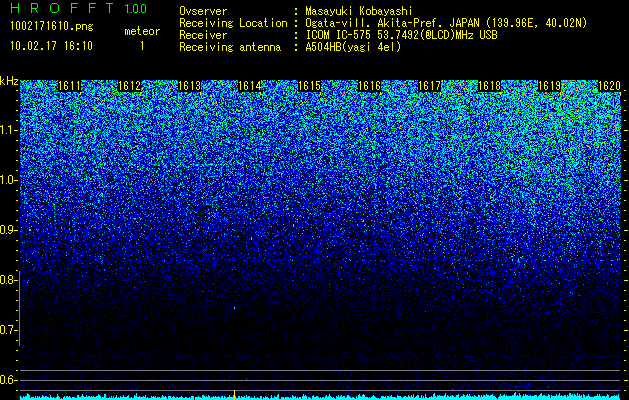Click the 1613 time marker
The width and height of the screenshot is (629, 400).
[189, 86]
